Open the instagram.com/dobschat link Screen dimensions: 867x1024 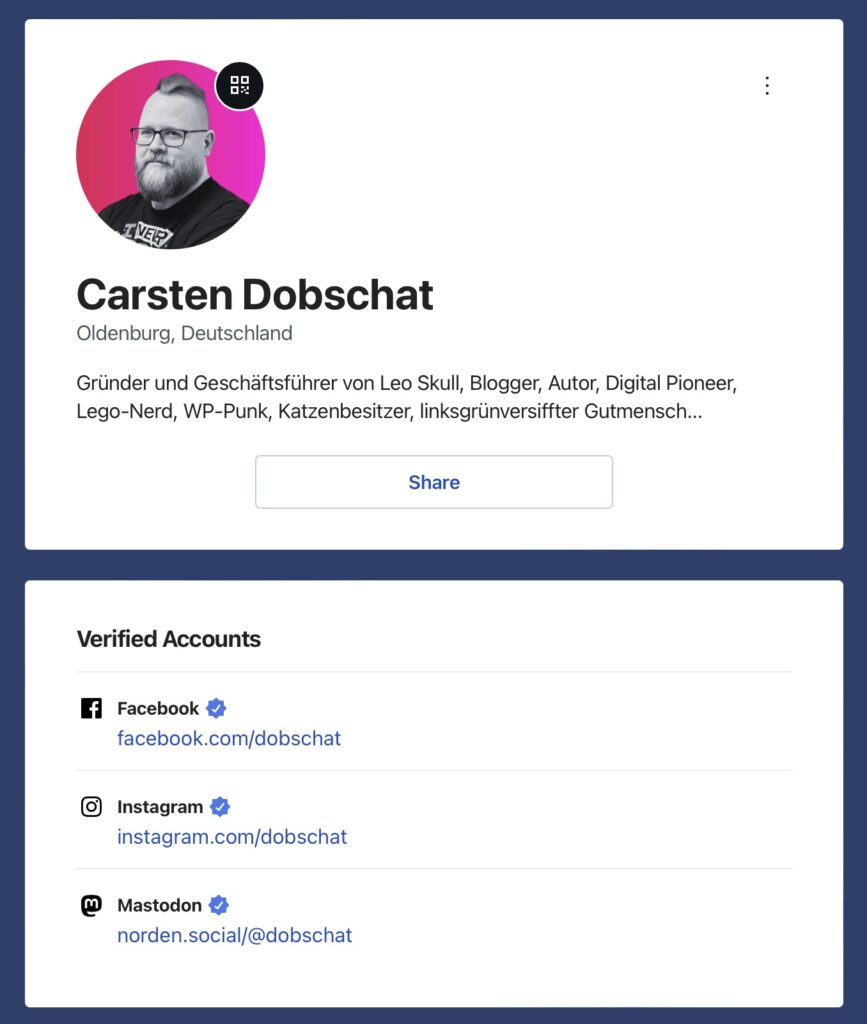click(232, 837)
